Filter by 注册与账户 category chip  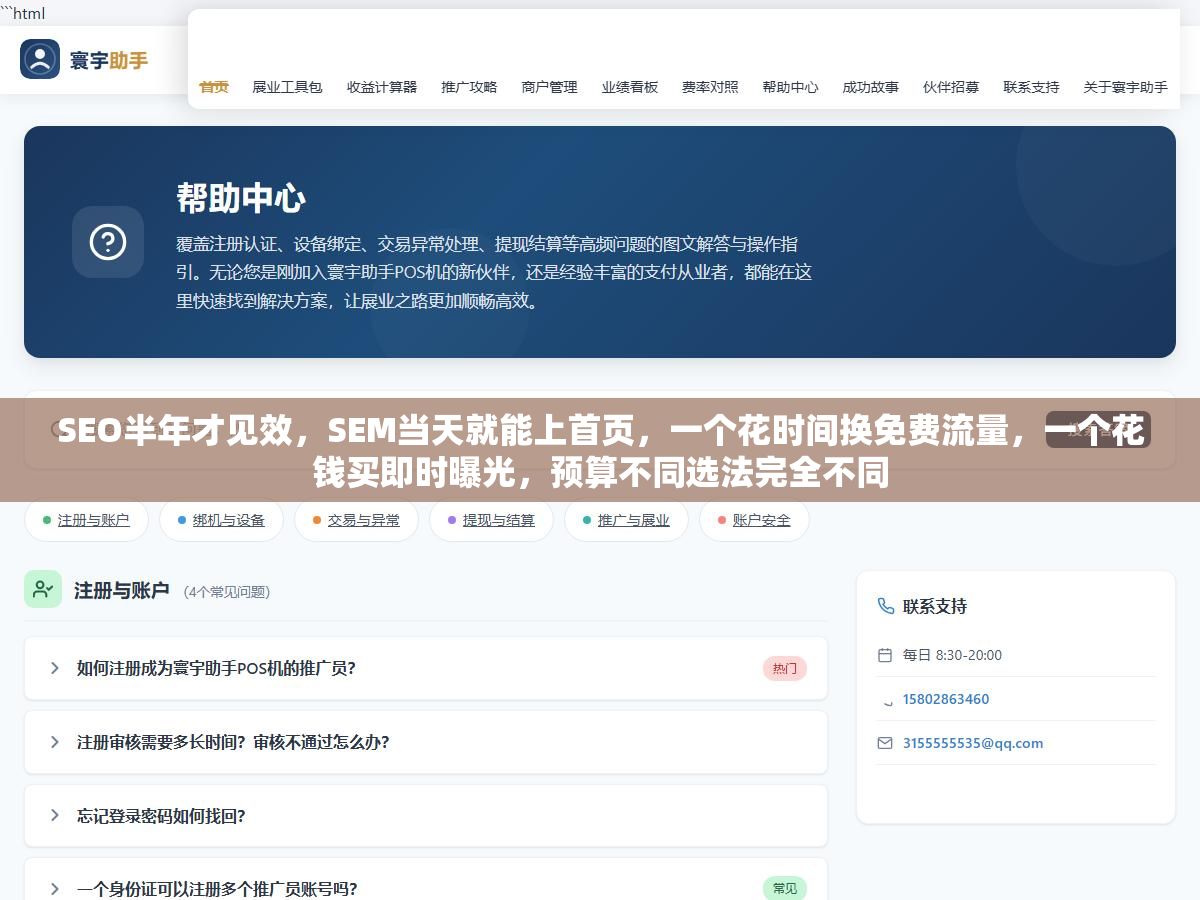click(86, 520)
